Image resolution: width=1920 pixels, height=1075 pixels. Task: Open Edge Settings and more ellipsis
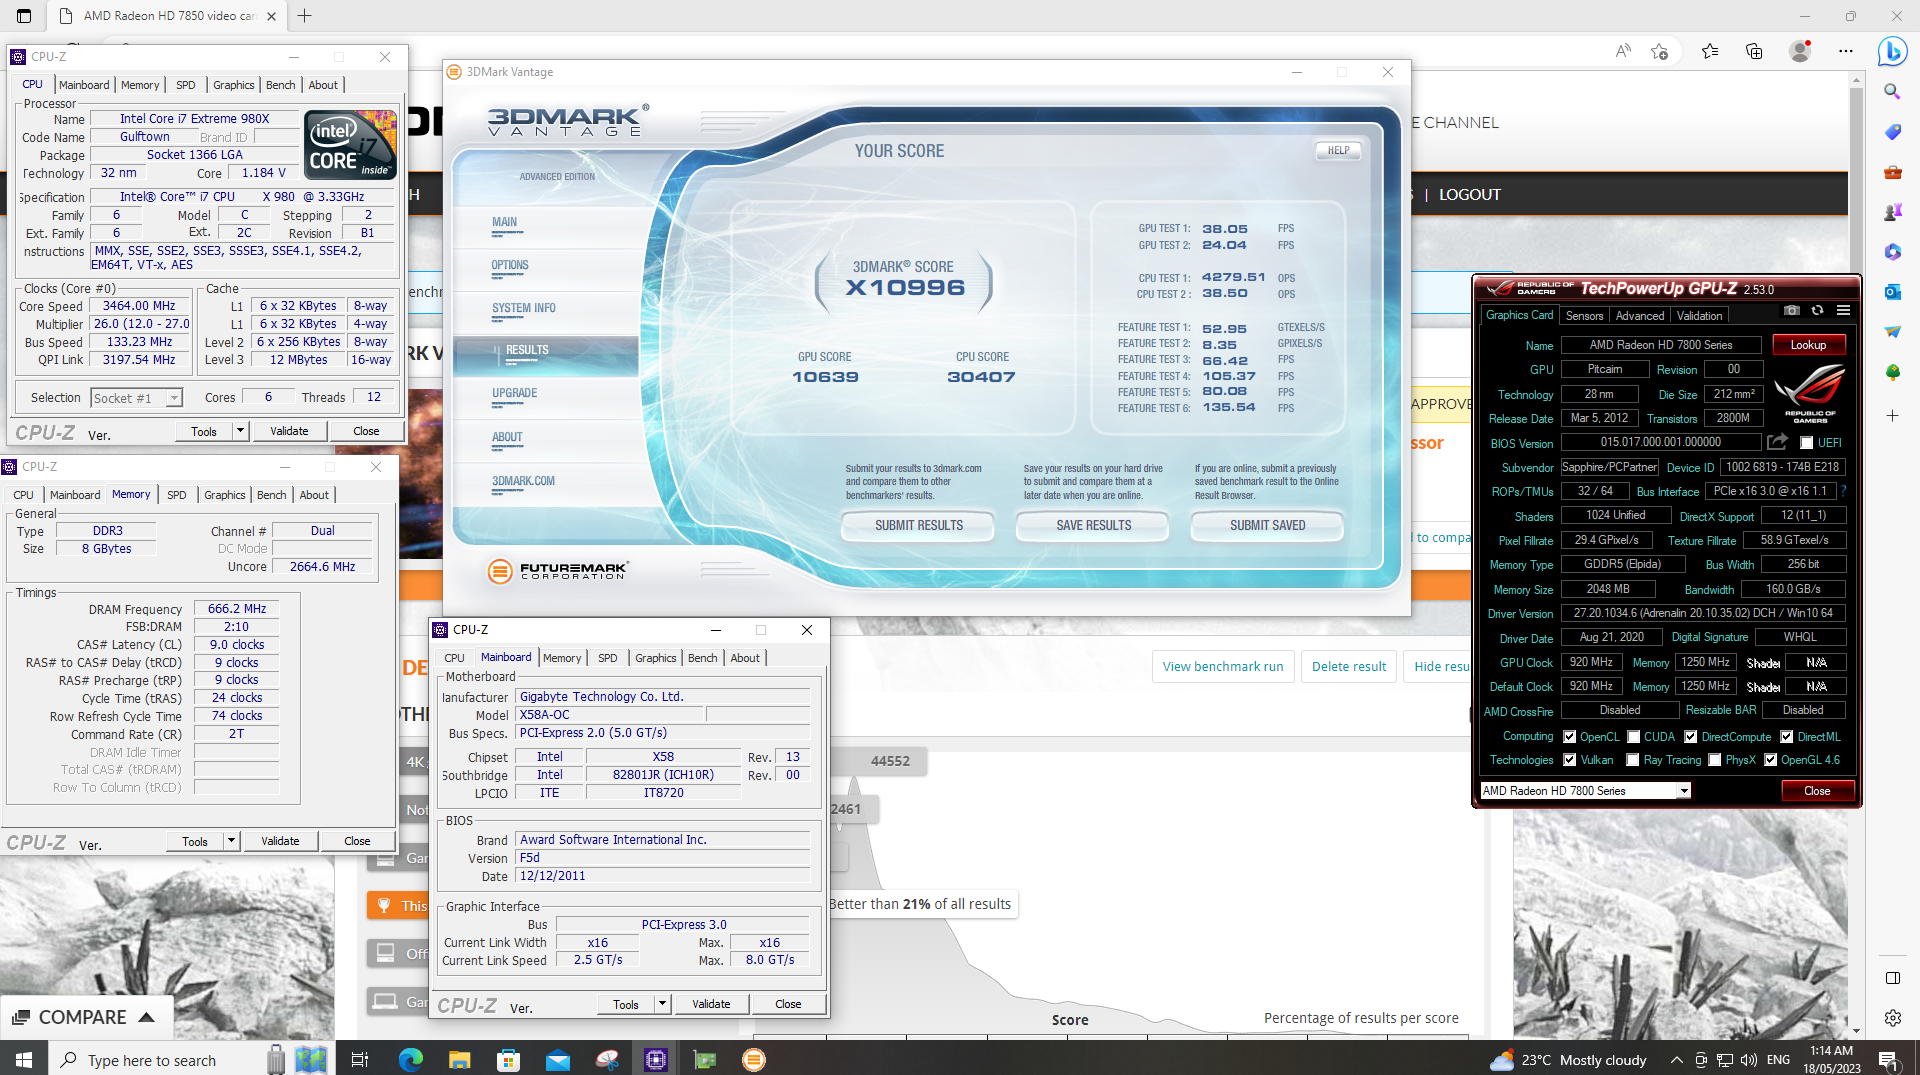pos(1845,51)
